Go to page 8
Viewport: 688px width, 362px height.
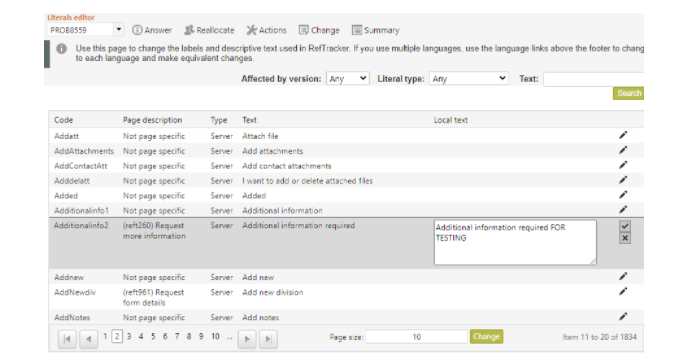pos(189,336)
